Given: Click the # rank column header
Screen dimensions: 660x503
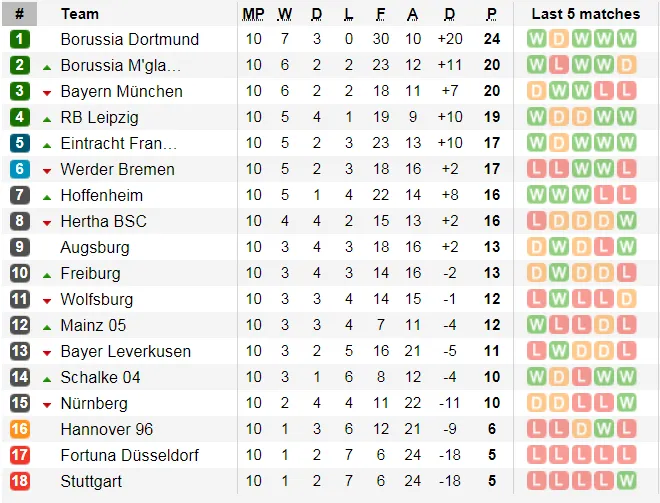Looking at the screenshot, I should 20,14.
